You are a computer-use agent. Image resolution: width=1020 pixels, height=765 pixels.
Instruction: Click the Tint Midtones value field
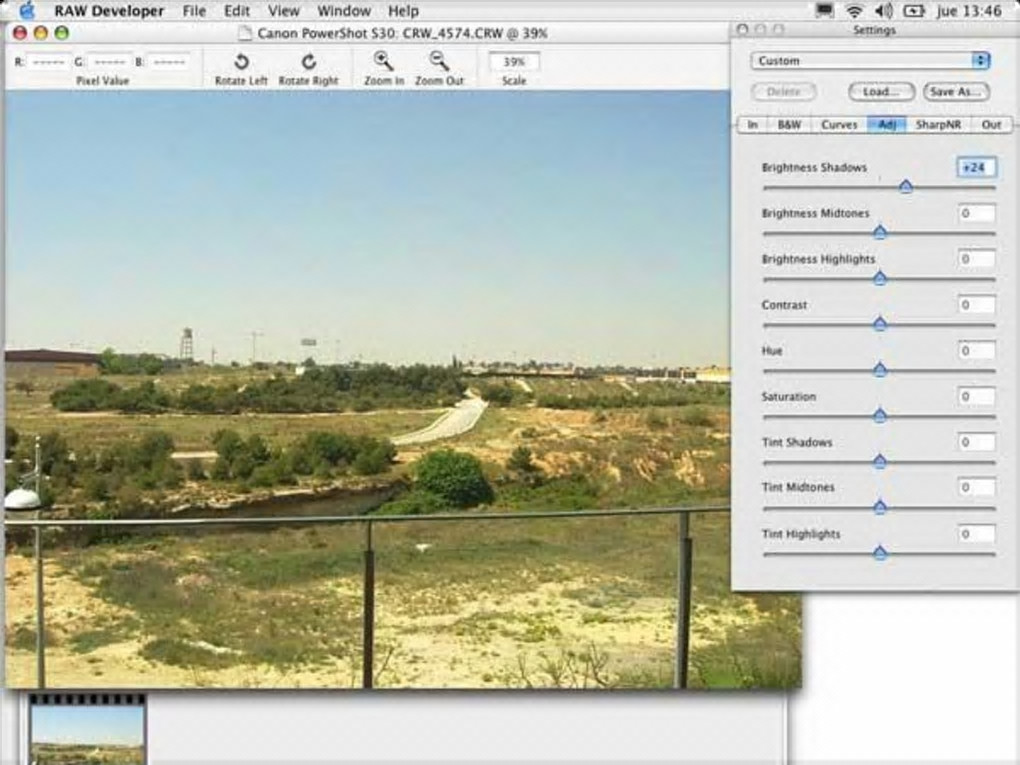[976, 487]
